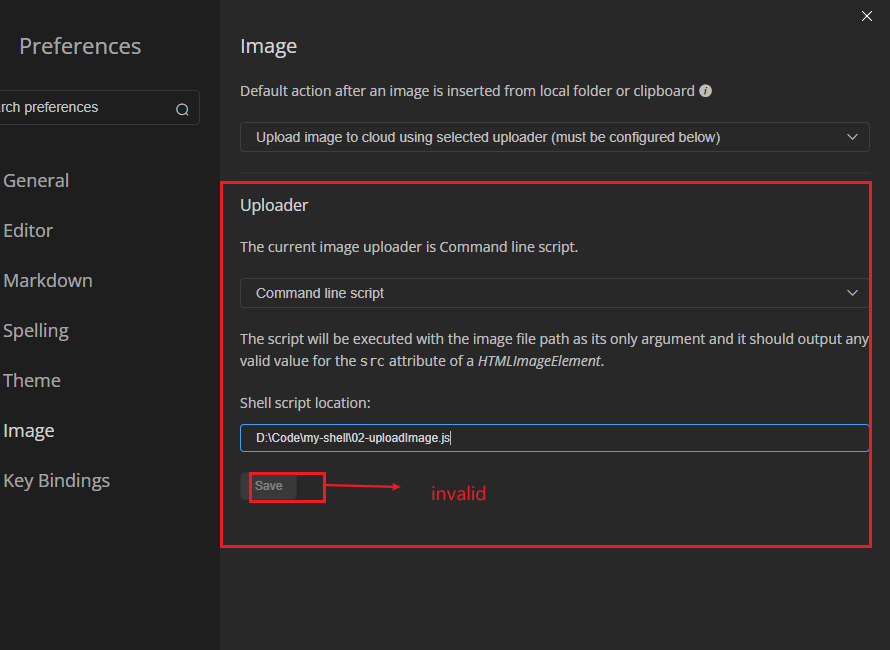Click the info icon after default action text

tap(706, 90)
